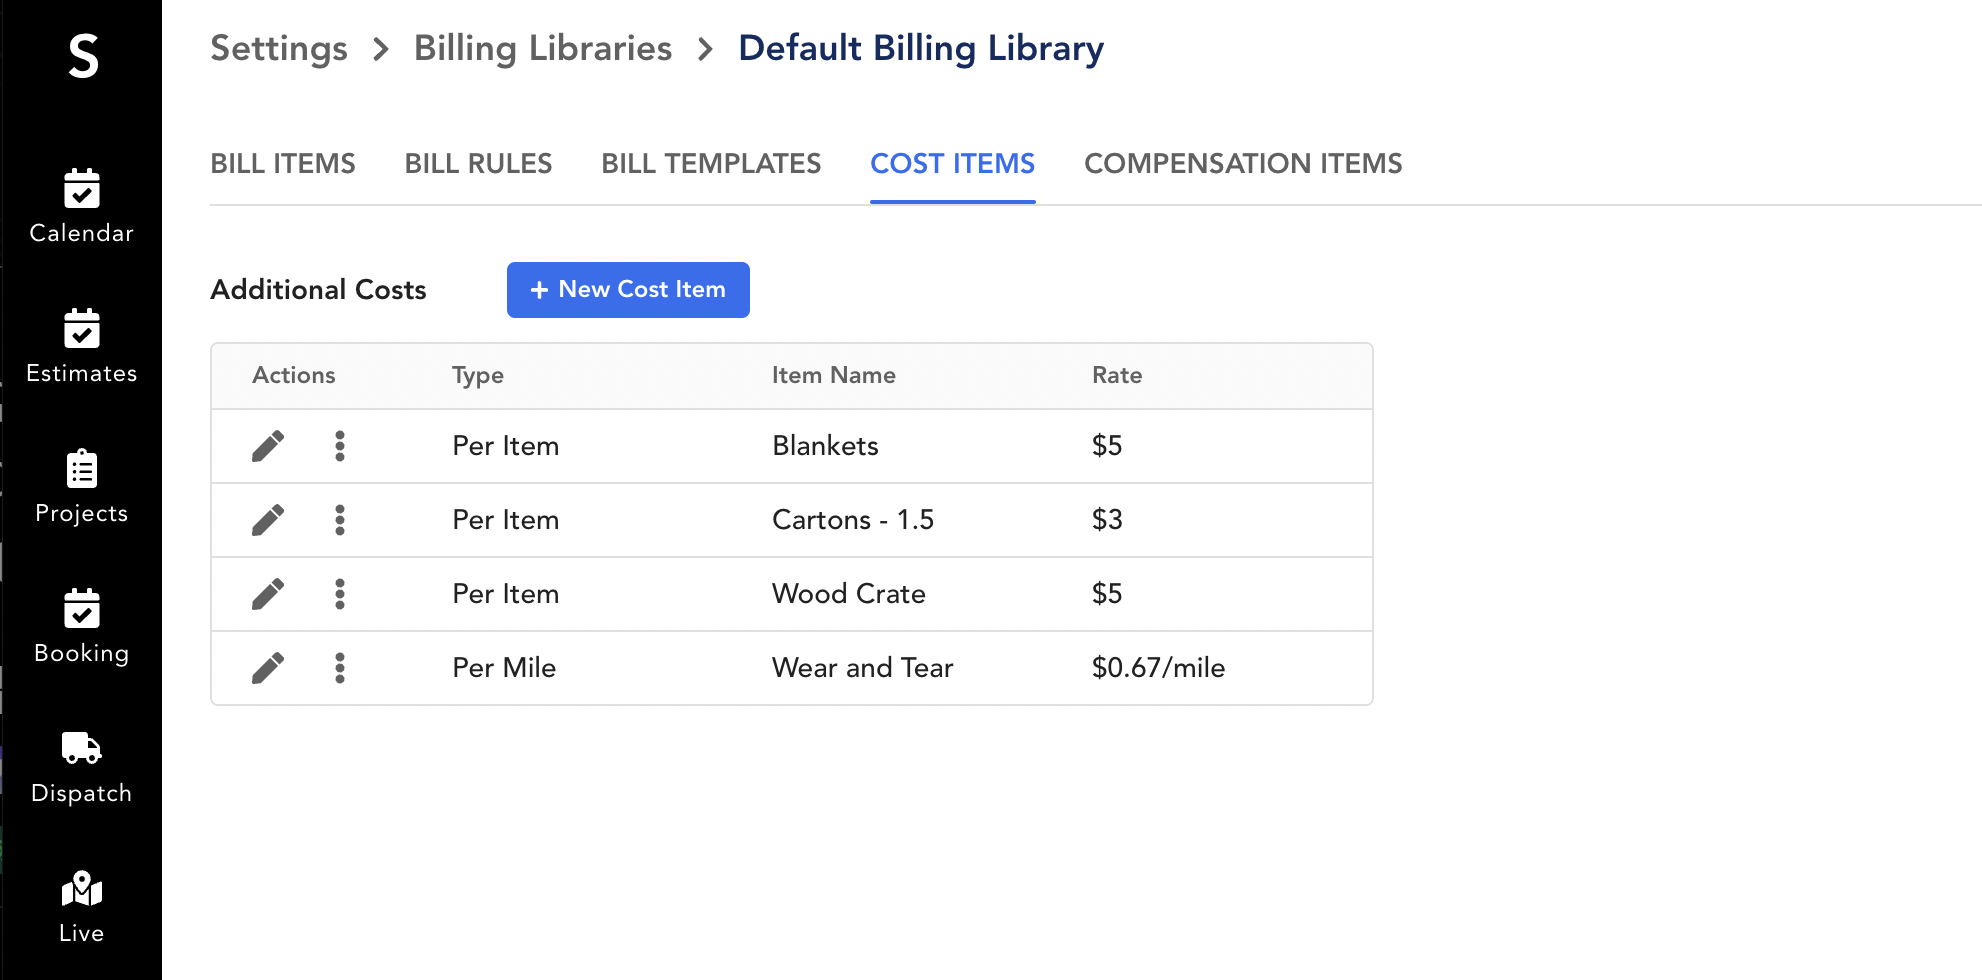Edit the Blankets cost item with the pencil
This screenshot has height=980, width=1982.
click(x=268, y=446)
